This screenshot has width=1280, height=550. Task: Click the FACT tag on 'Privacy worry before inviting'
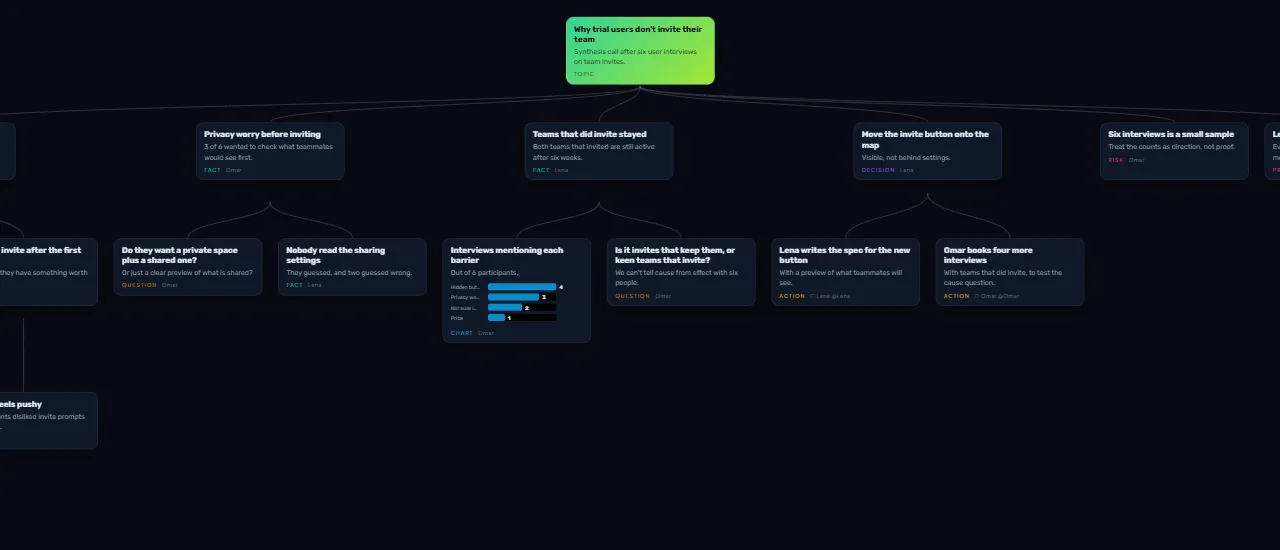tap(212, 170)
